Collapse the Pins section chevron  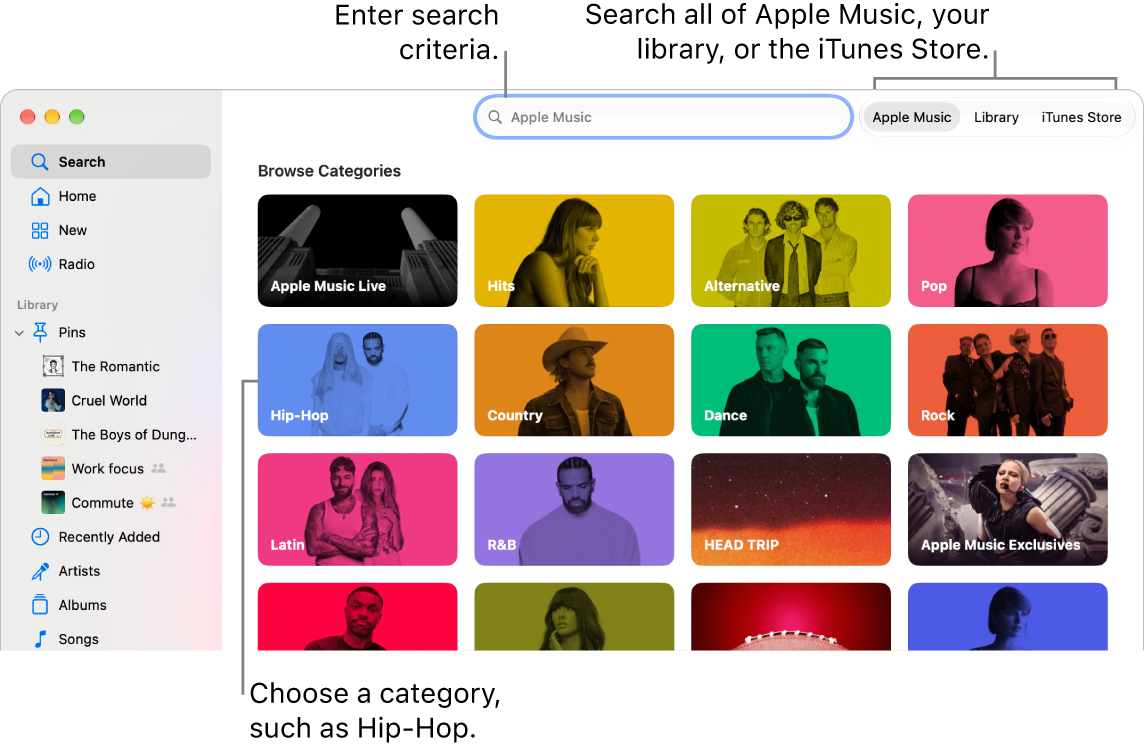click(19, 333)
